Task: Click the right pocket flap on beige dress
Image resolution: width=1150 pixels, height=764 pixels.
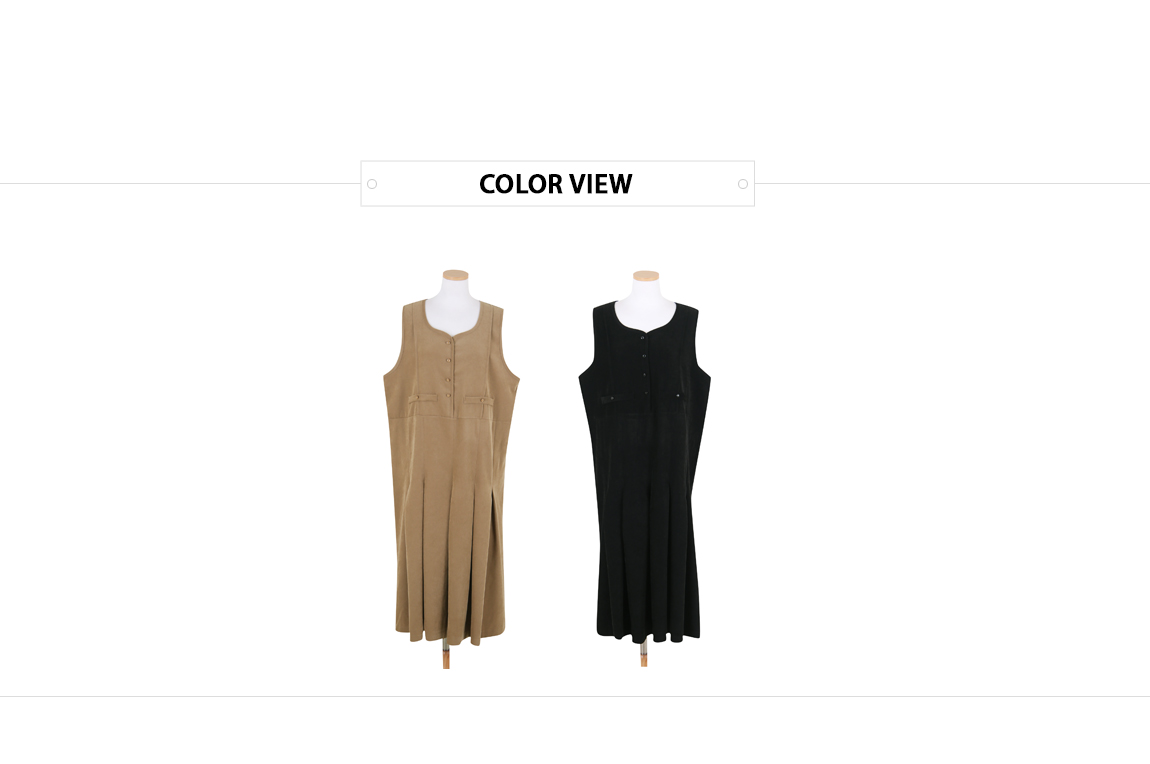Action: [479, 399]
